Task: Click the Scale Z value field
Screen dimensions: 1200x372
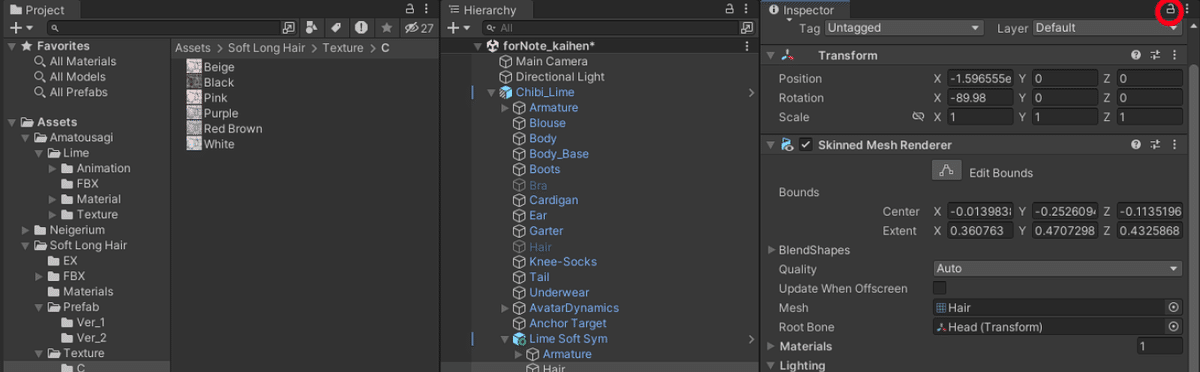Action: pos(1149,117)
